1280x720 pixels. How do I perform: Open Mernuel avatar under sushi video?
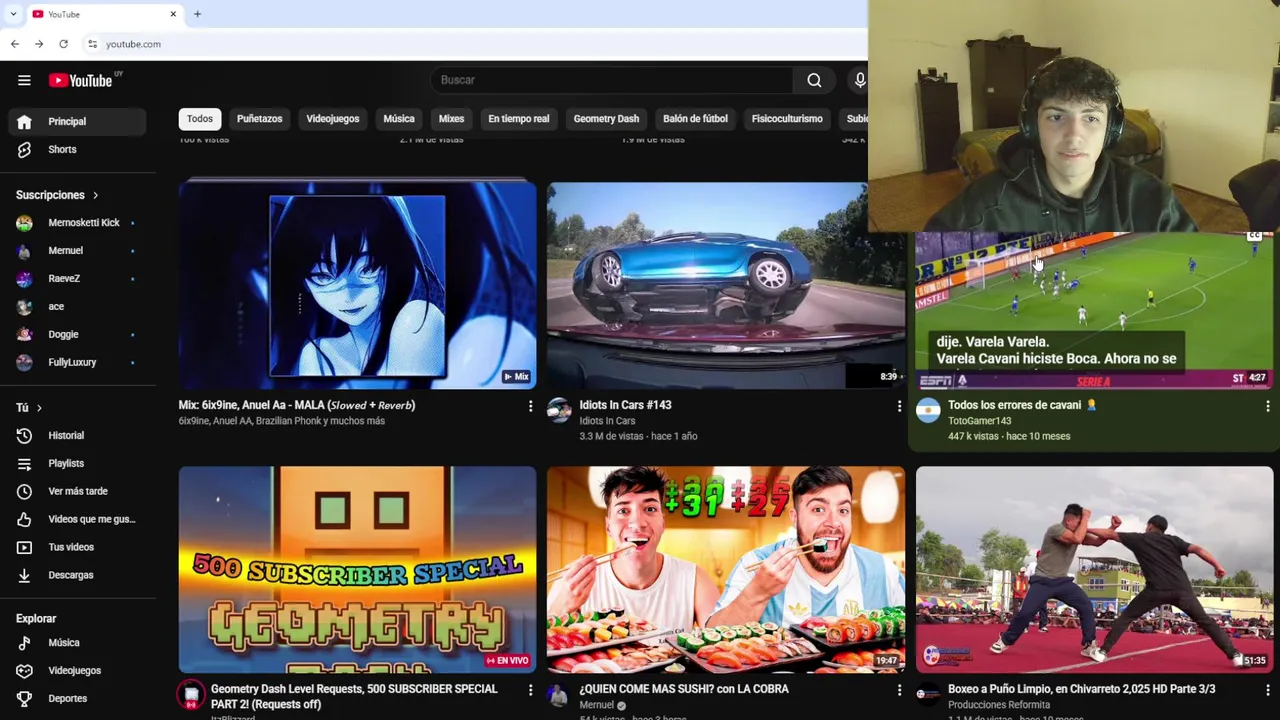tap(559, 694)
